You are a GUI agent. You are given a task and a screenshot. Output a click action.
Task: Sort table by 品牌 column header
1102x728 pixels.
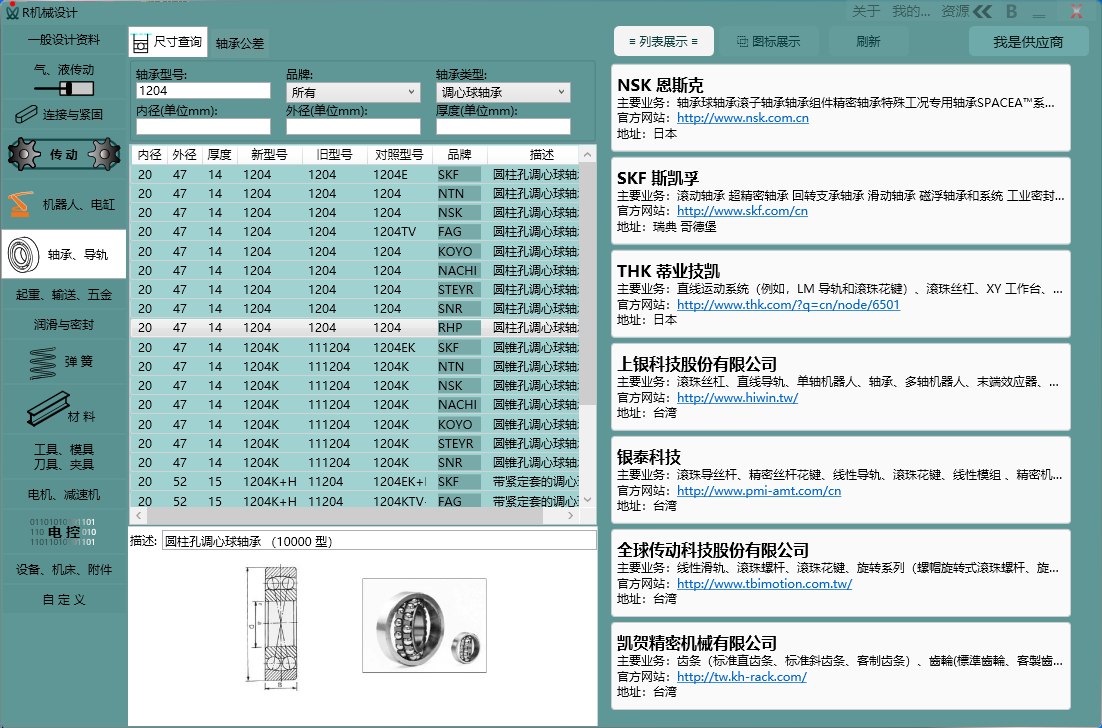click(x=460, y=155)
